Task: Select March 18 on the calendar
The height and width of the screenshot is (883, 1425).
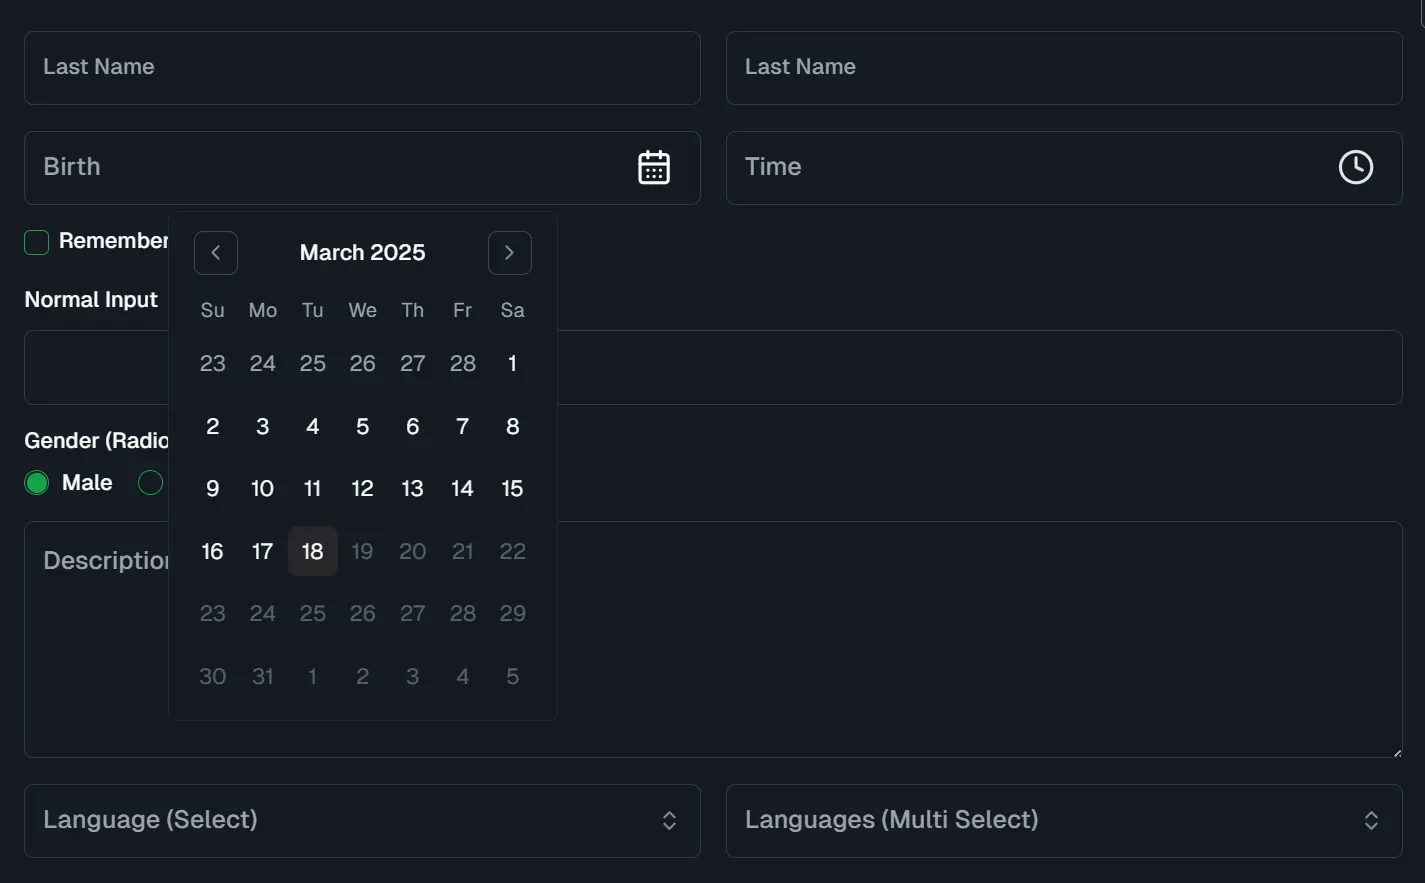Action: tap(312, 551)
